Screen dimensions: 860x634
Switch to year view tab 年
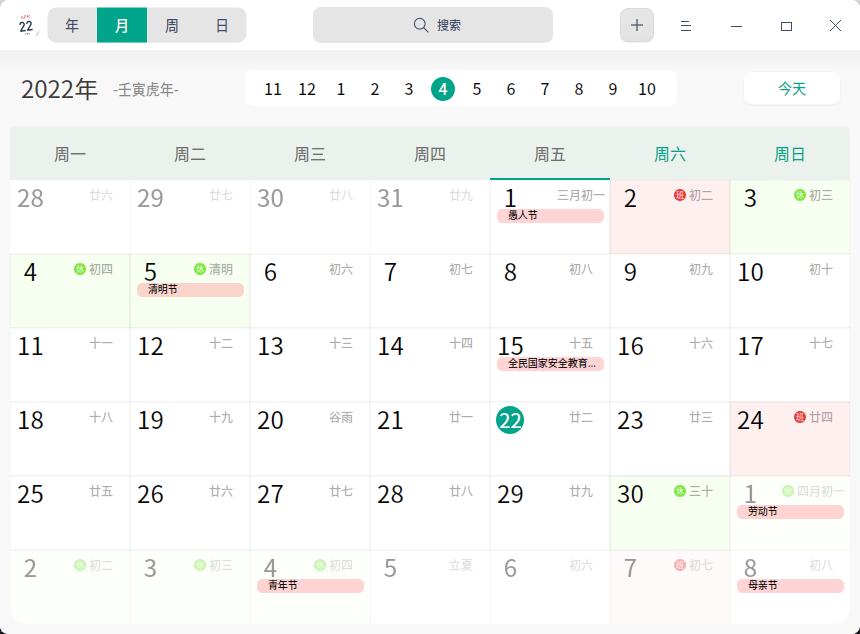[72, 25]
